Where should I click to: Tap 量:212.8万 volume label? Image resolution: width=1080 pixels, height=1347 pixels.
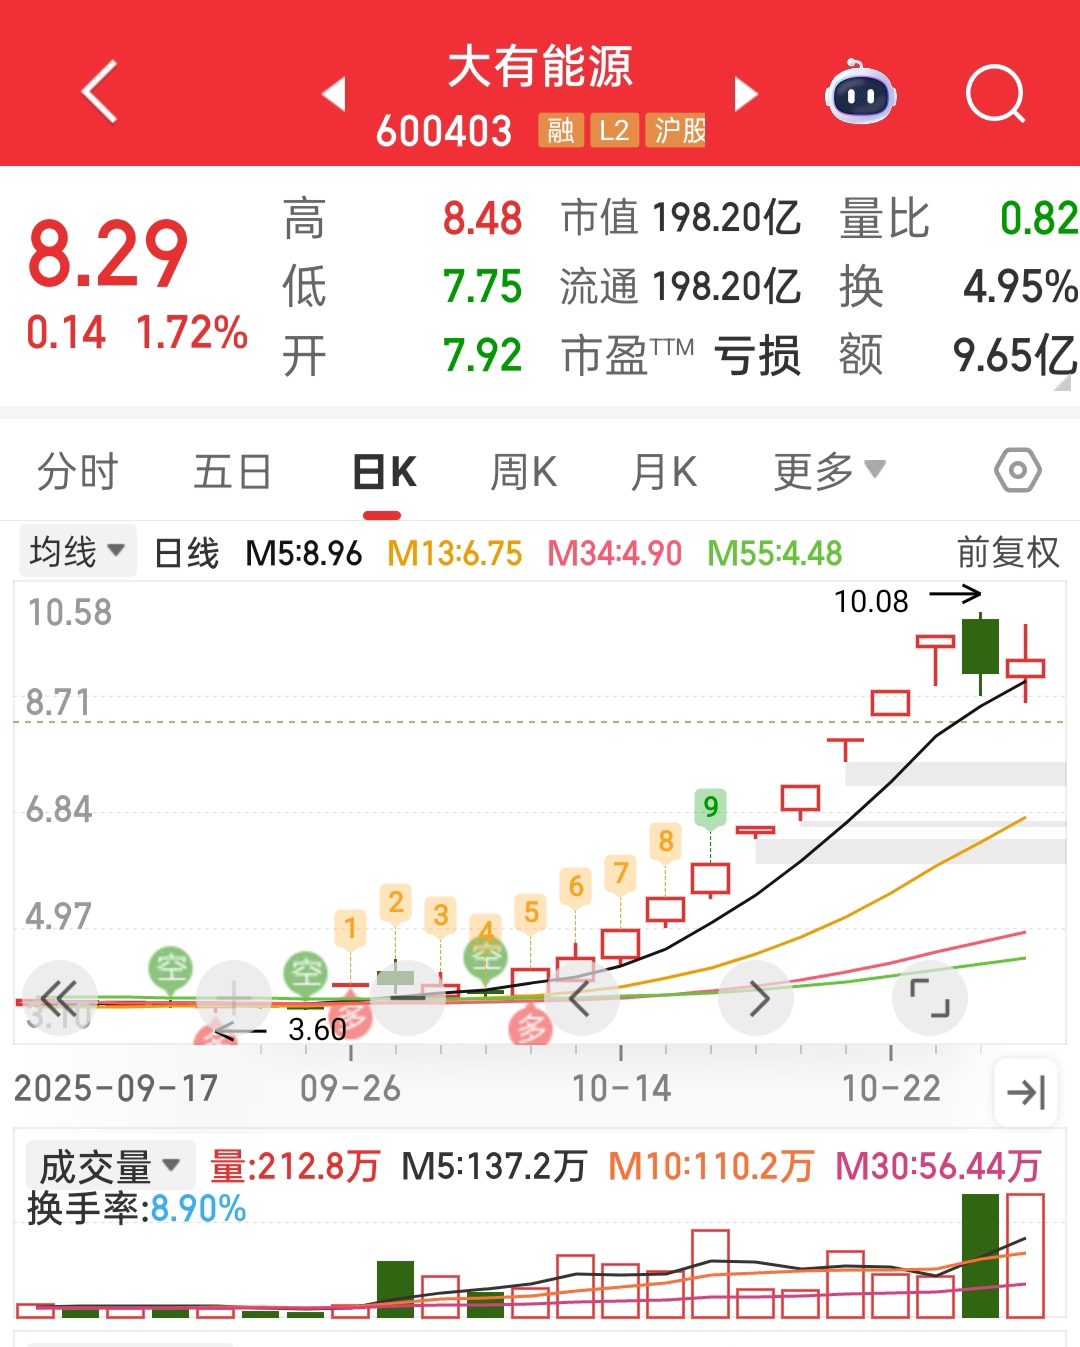pyautogui.click(x=295, y=1166)
